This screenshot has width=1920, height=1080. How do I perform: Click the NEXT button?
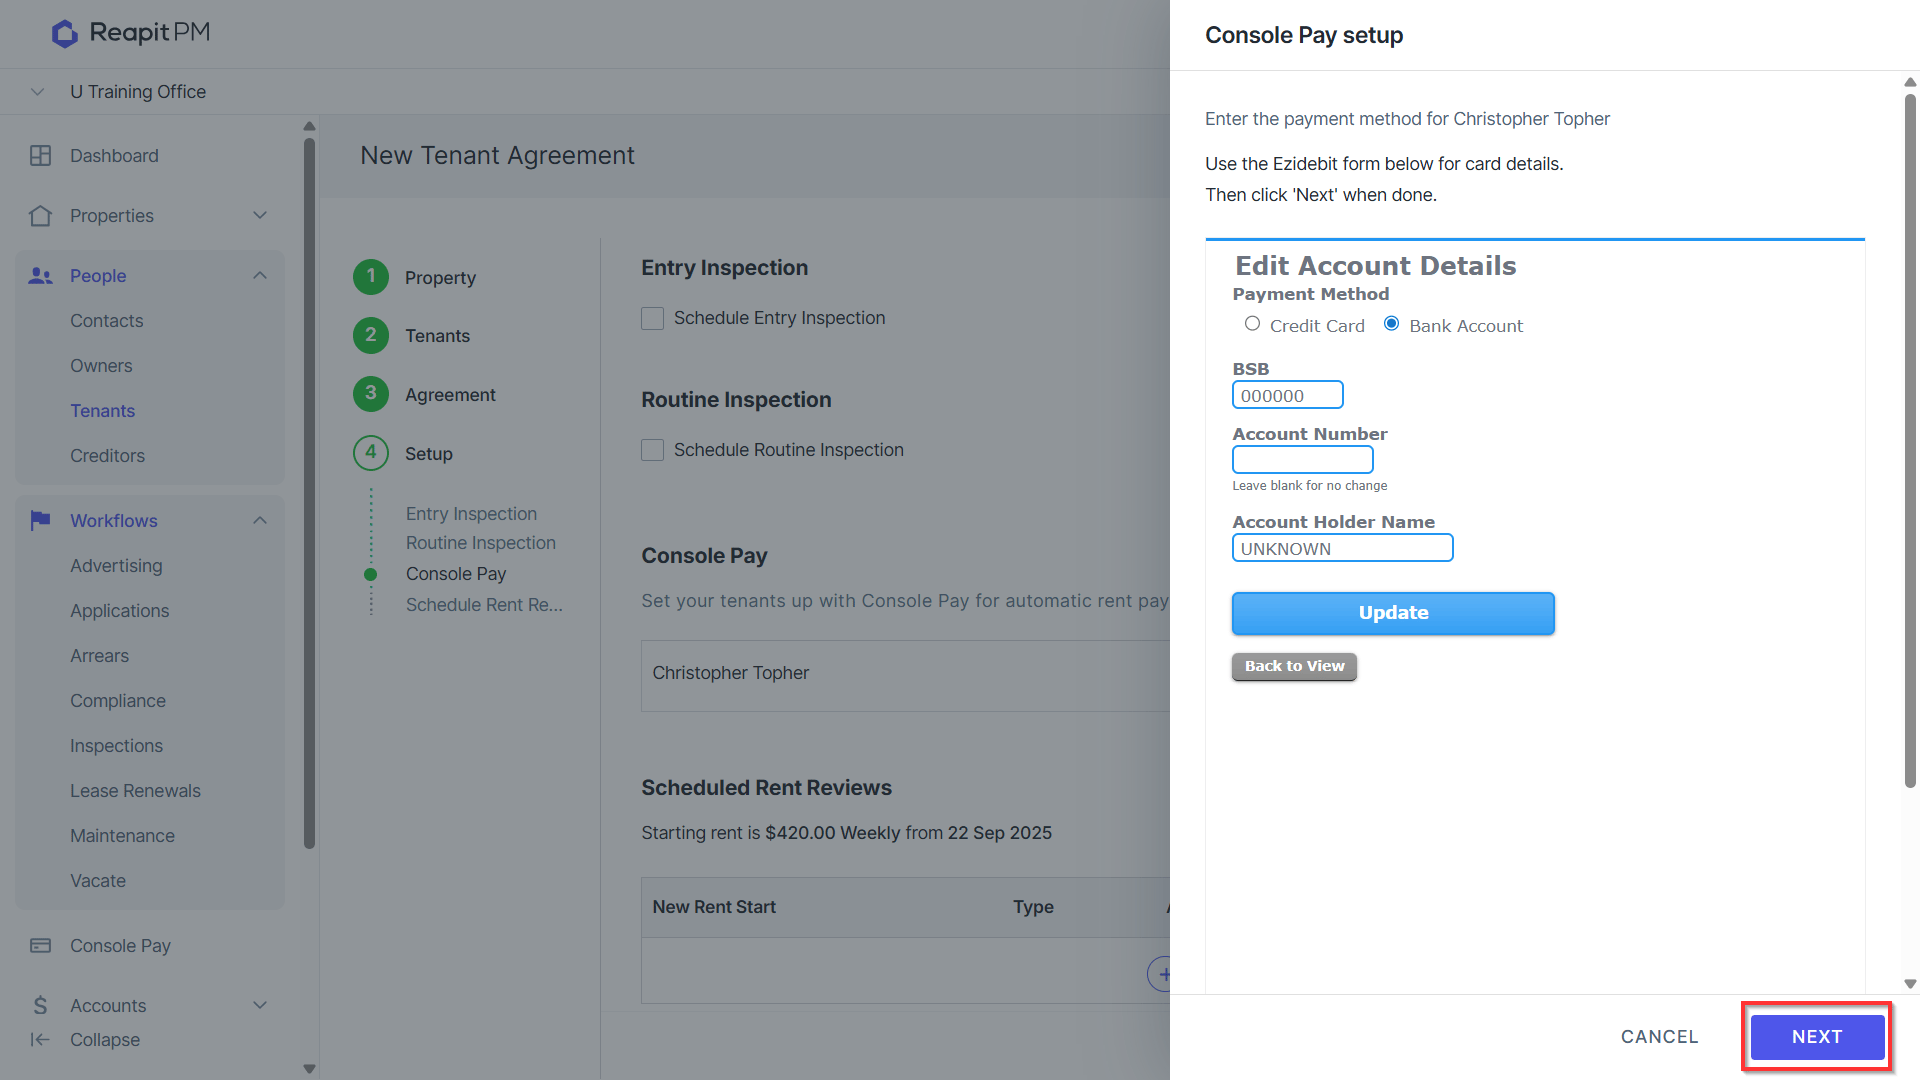point(1817,1037)
